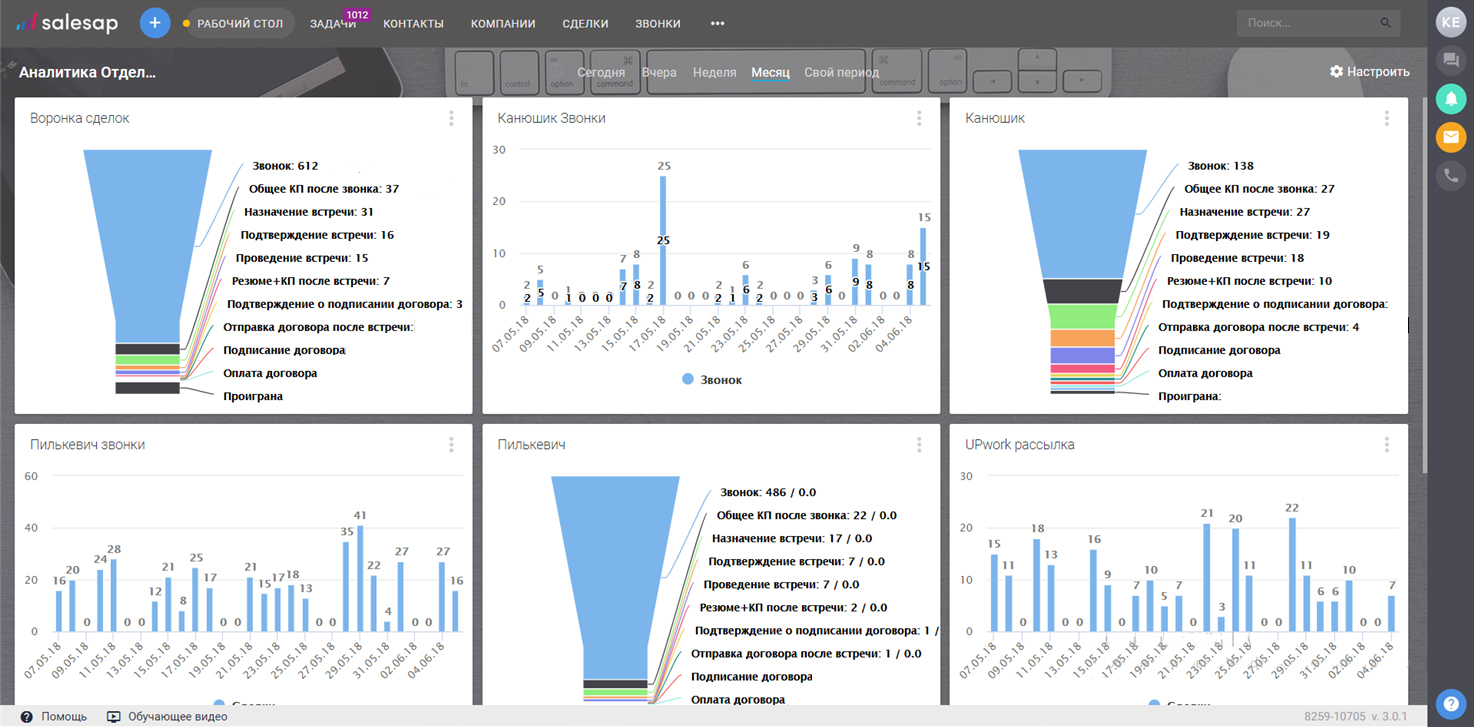Open options menu for Воронка сделок widget
The image size is (1474, 727).
coord(451,118)
